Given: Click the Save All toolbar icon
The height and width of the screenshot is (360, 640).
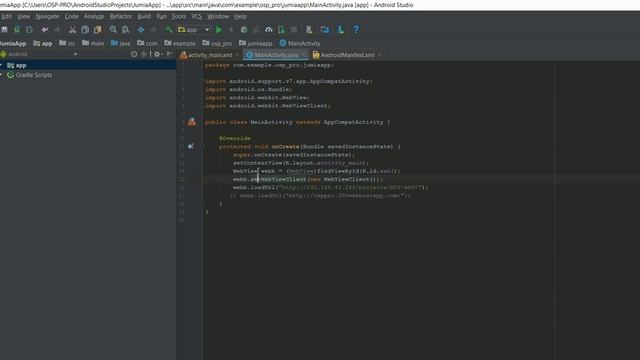Looking at the screenshot, I should [x=4, y=29].
